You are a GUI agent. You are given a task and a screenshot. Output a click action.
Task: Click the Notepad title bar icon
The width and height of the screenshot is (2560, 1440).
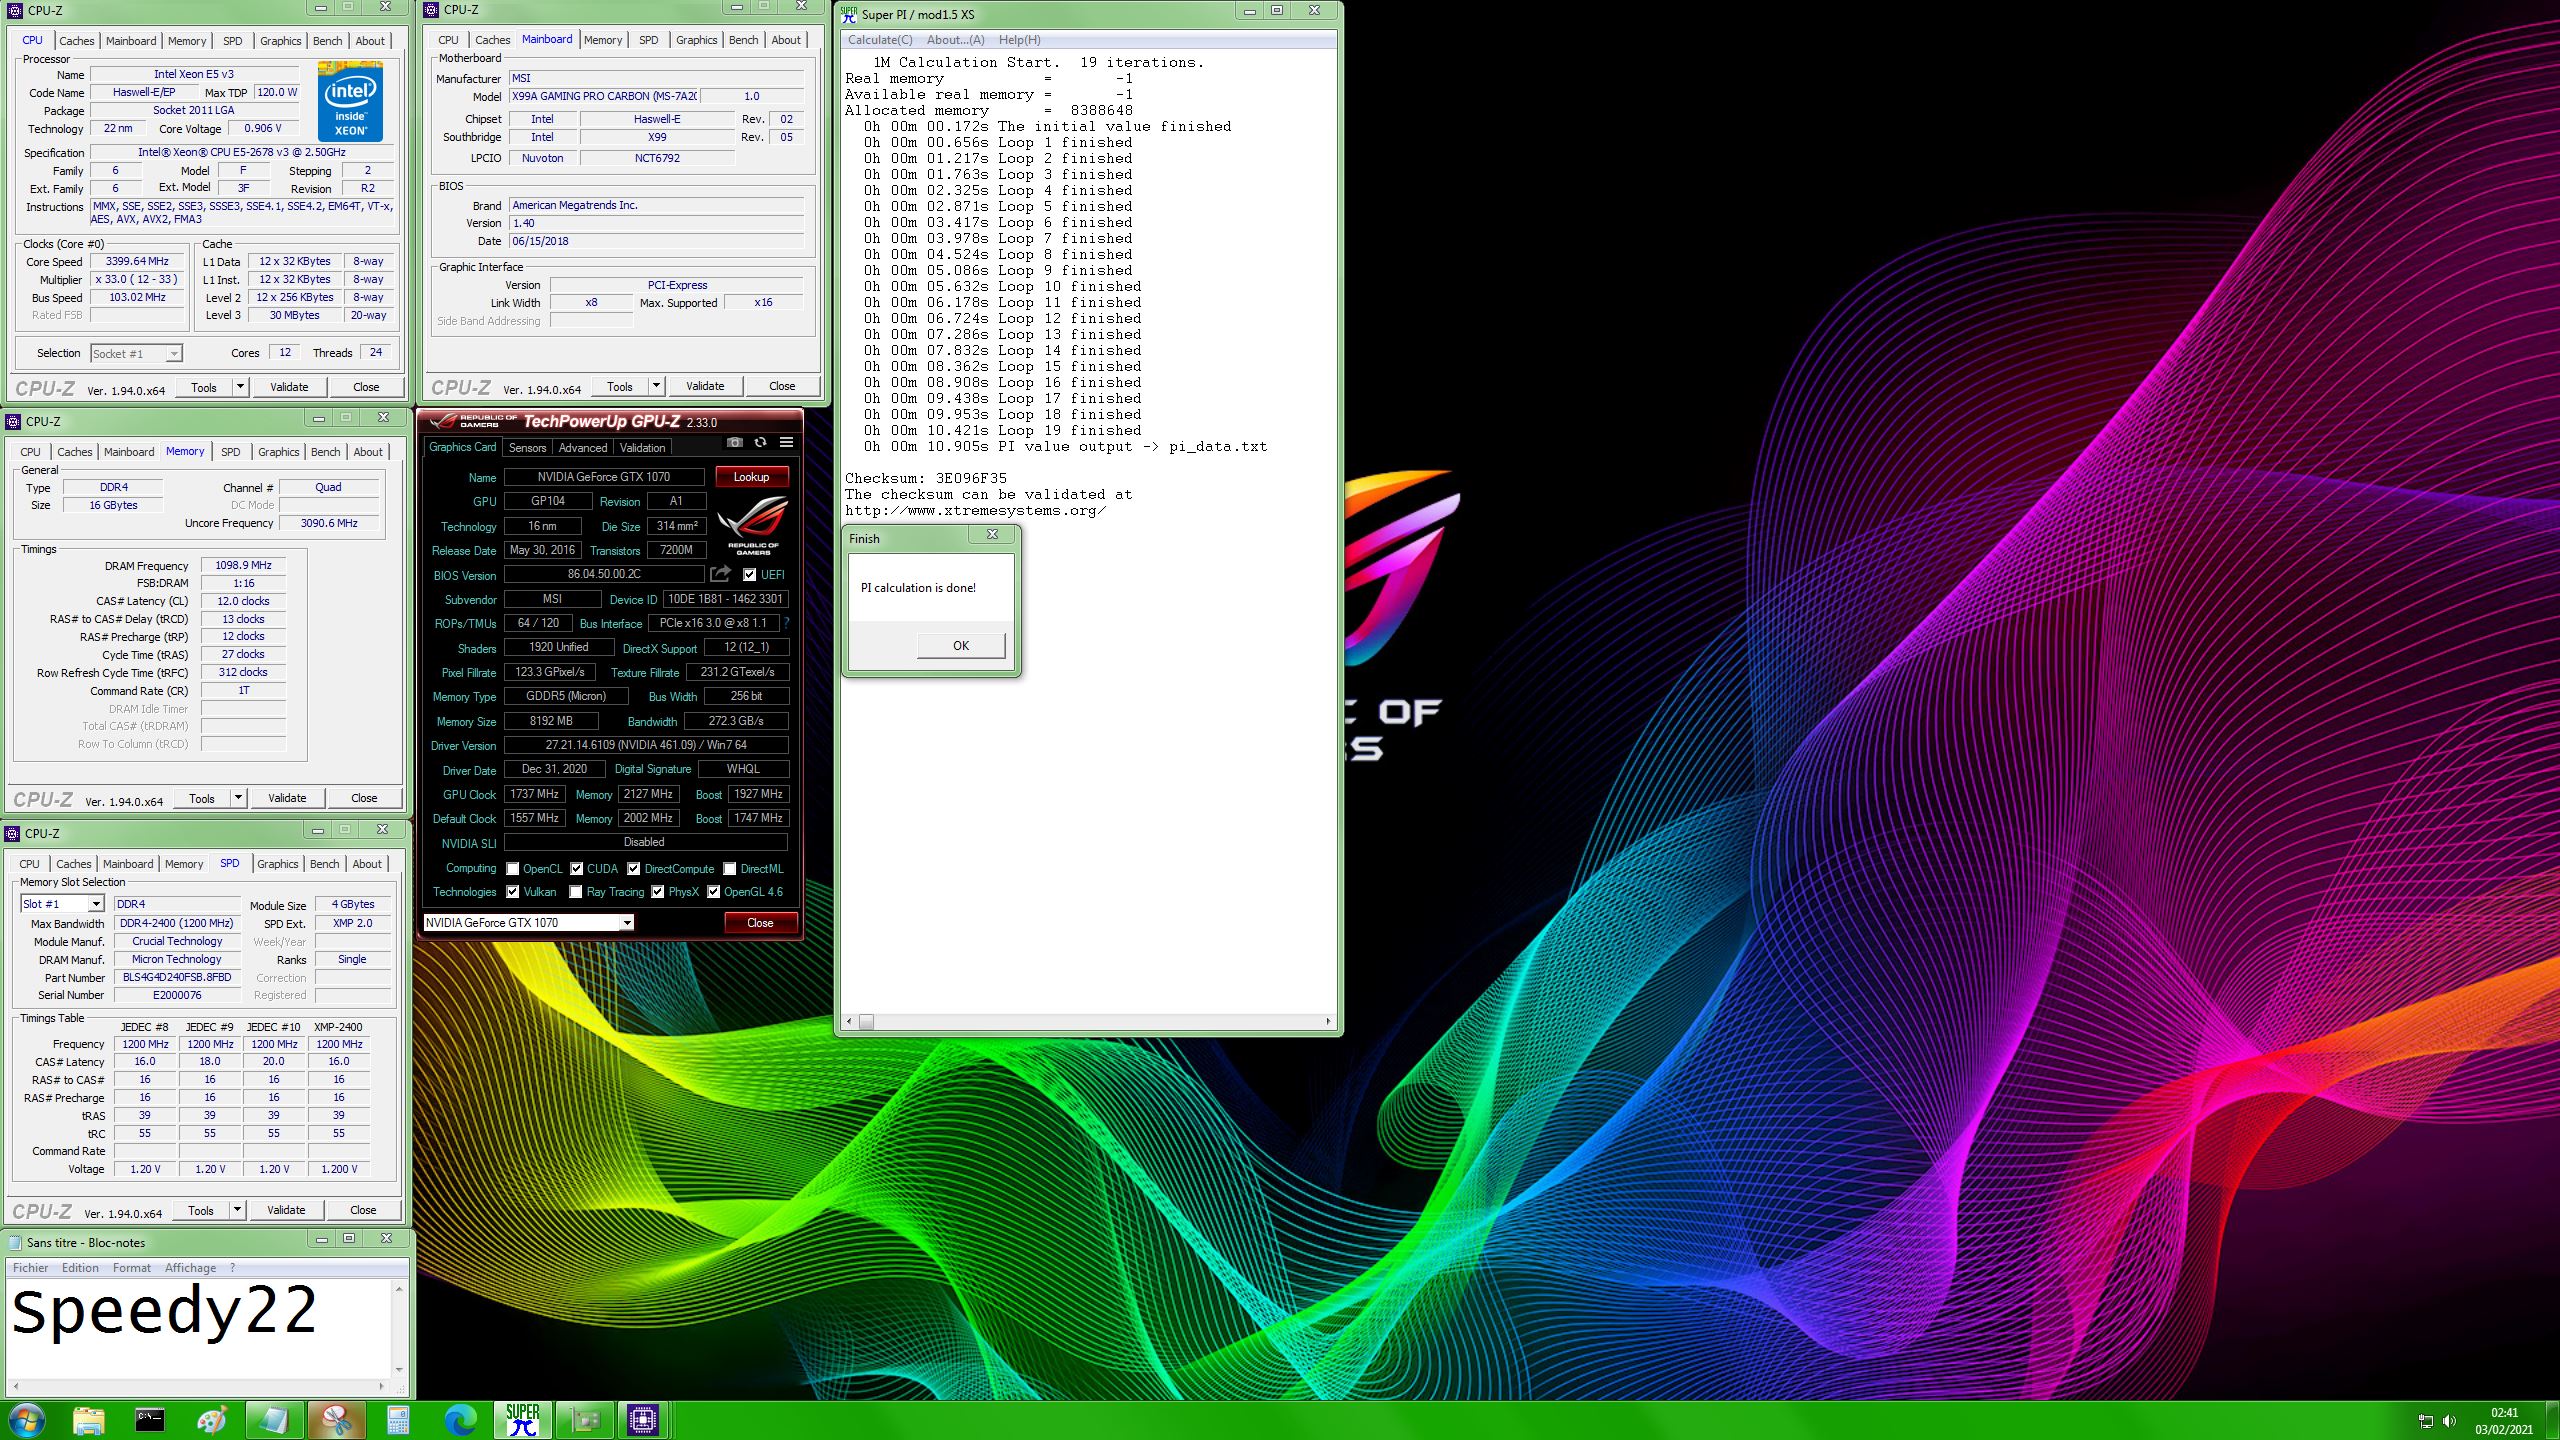[x=15, y=1242]
